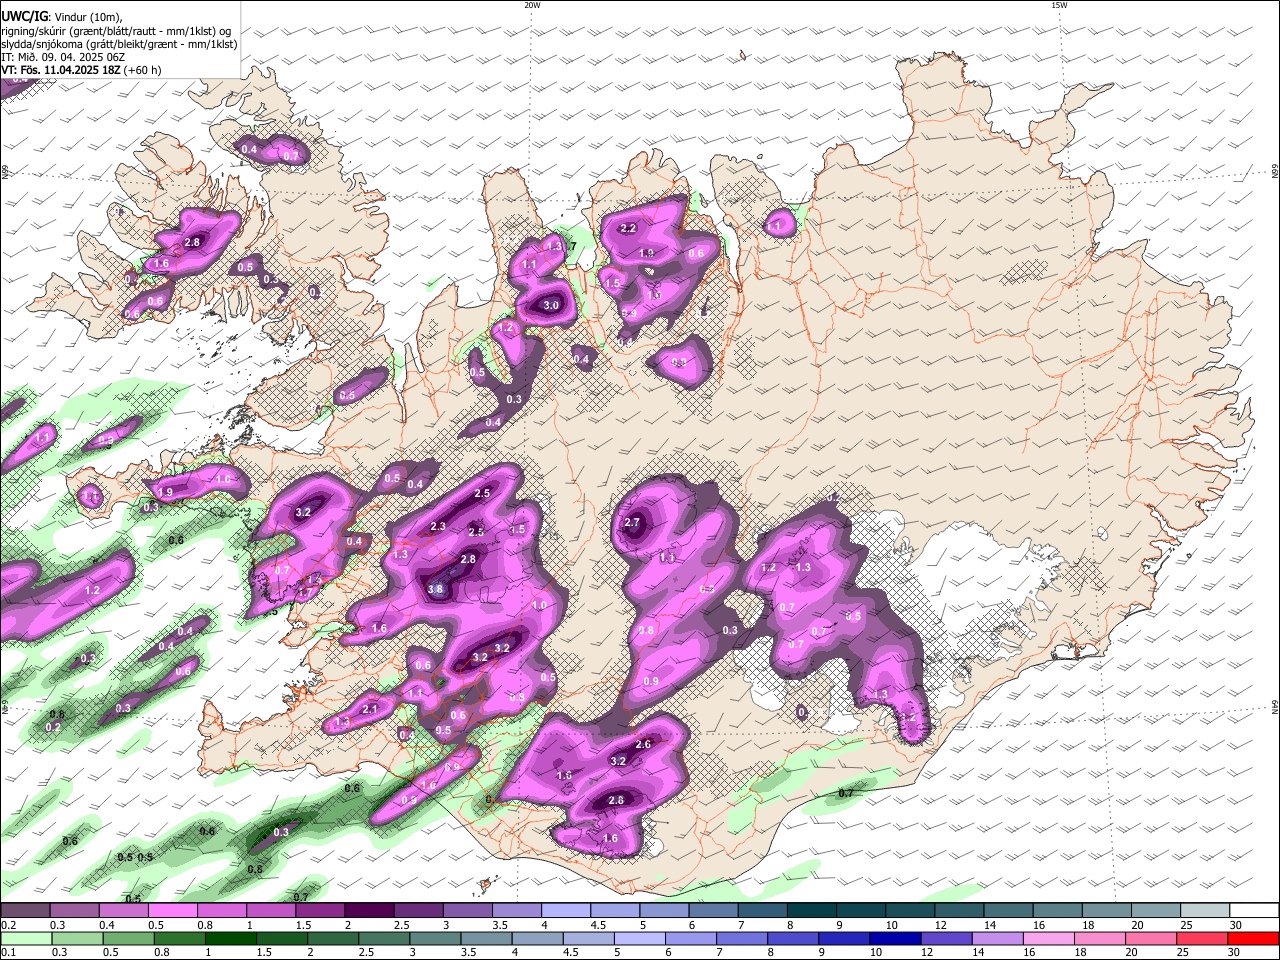This screenshot has height=960, width=1280.
Task: Pick the pink 0.5–0.8 swatch on purple snow scale
Action: click(172, 910)
